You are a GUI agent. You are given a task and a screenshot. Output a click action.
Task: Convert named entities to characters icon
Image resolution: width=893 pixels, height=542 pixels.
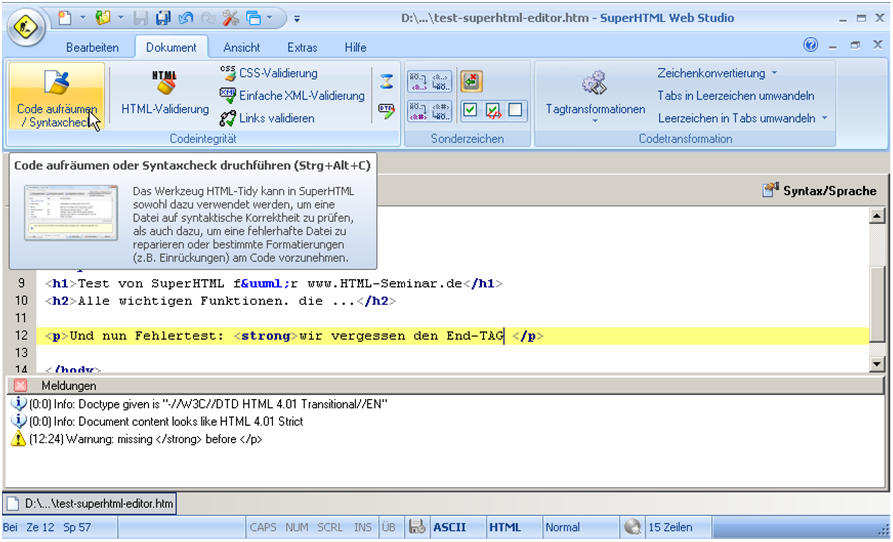click(441, 81)
